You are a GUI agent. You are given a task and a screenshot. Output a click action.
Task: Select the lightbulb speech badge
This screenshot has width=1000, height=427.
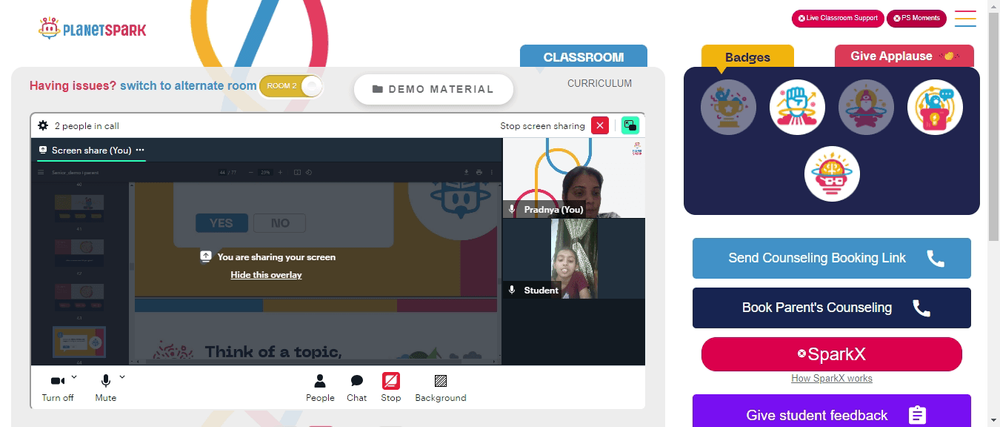(x=935, y=107)
